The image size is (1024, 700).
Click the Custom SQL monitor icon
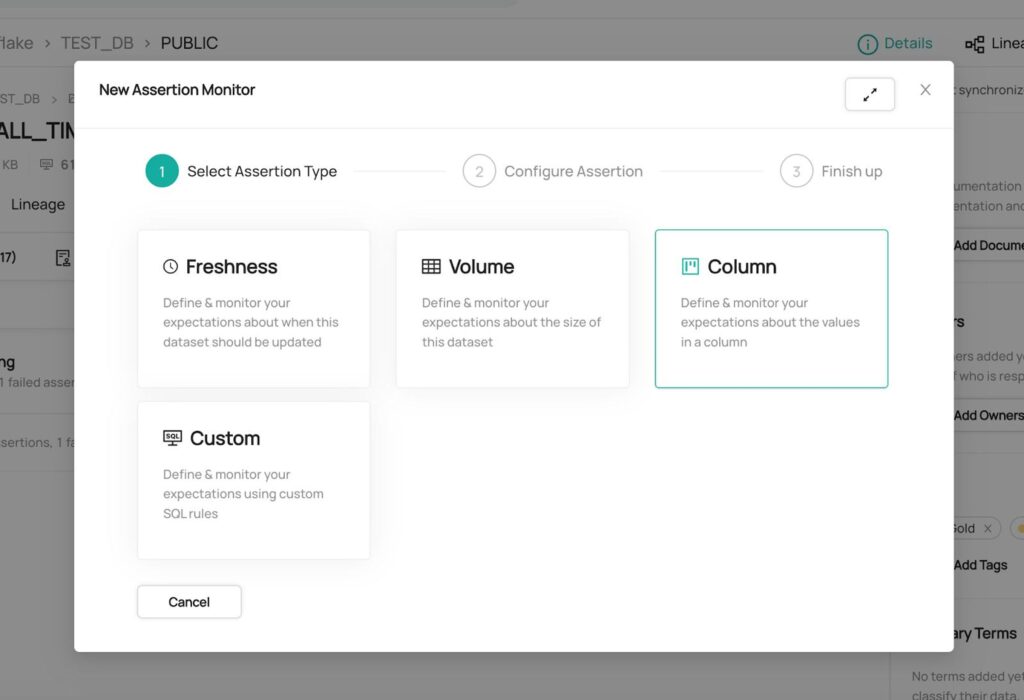173,438
